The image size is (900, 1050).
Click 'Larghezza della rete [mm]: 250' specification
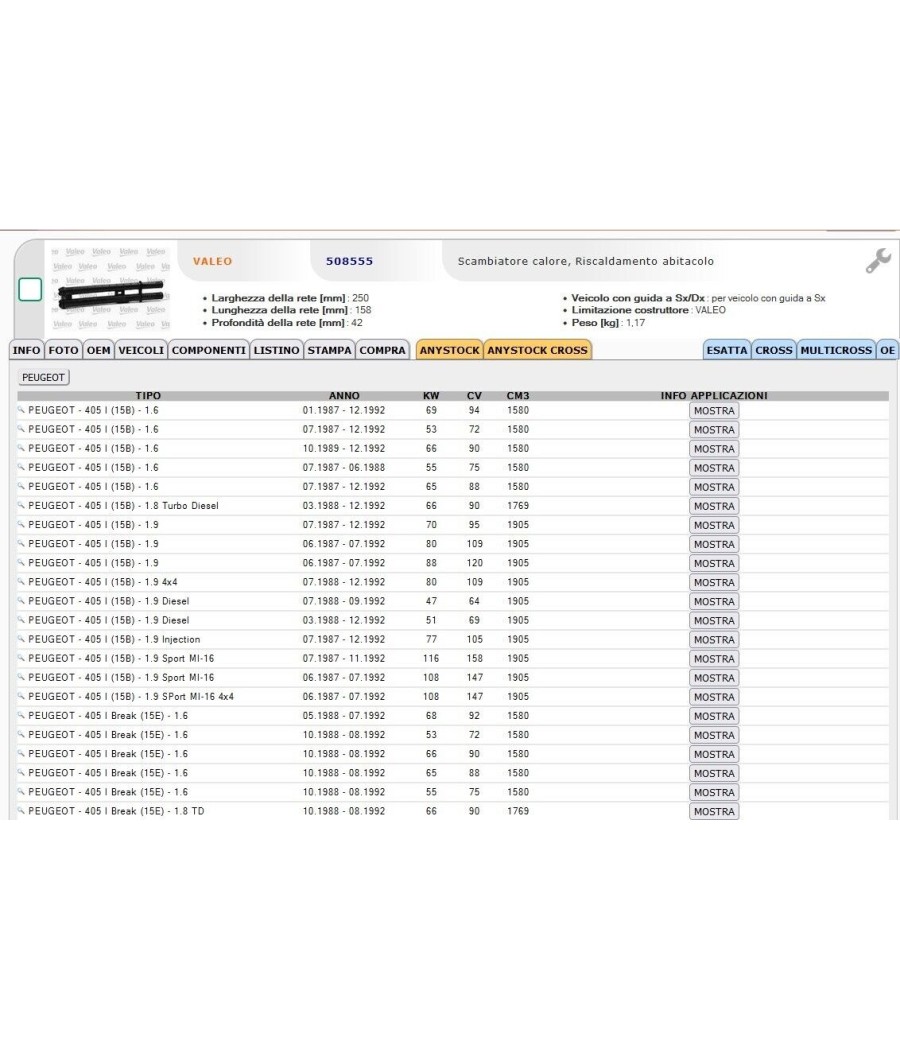[x=290, y=298]
